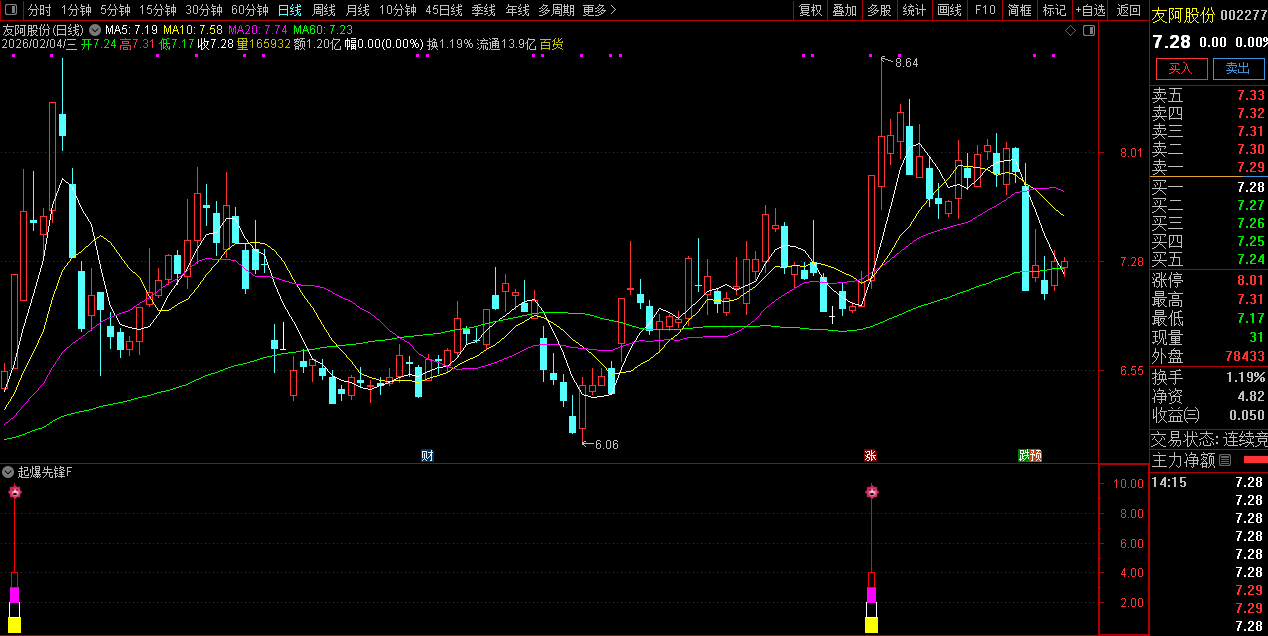This screenshot has height=636, width=1268.
Task: Click the 涨 event marker on the timeline
Action: 870,456
